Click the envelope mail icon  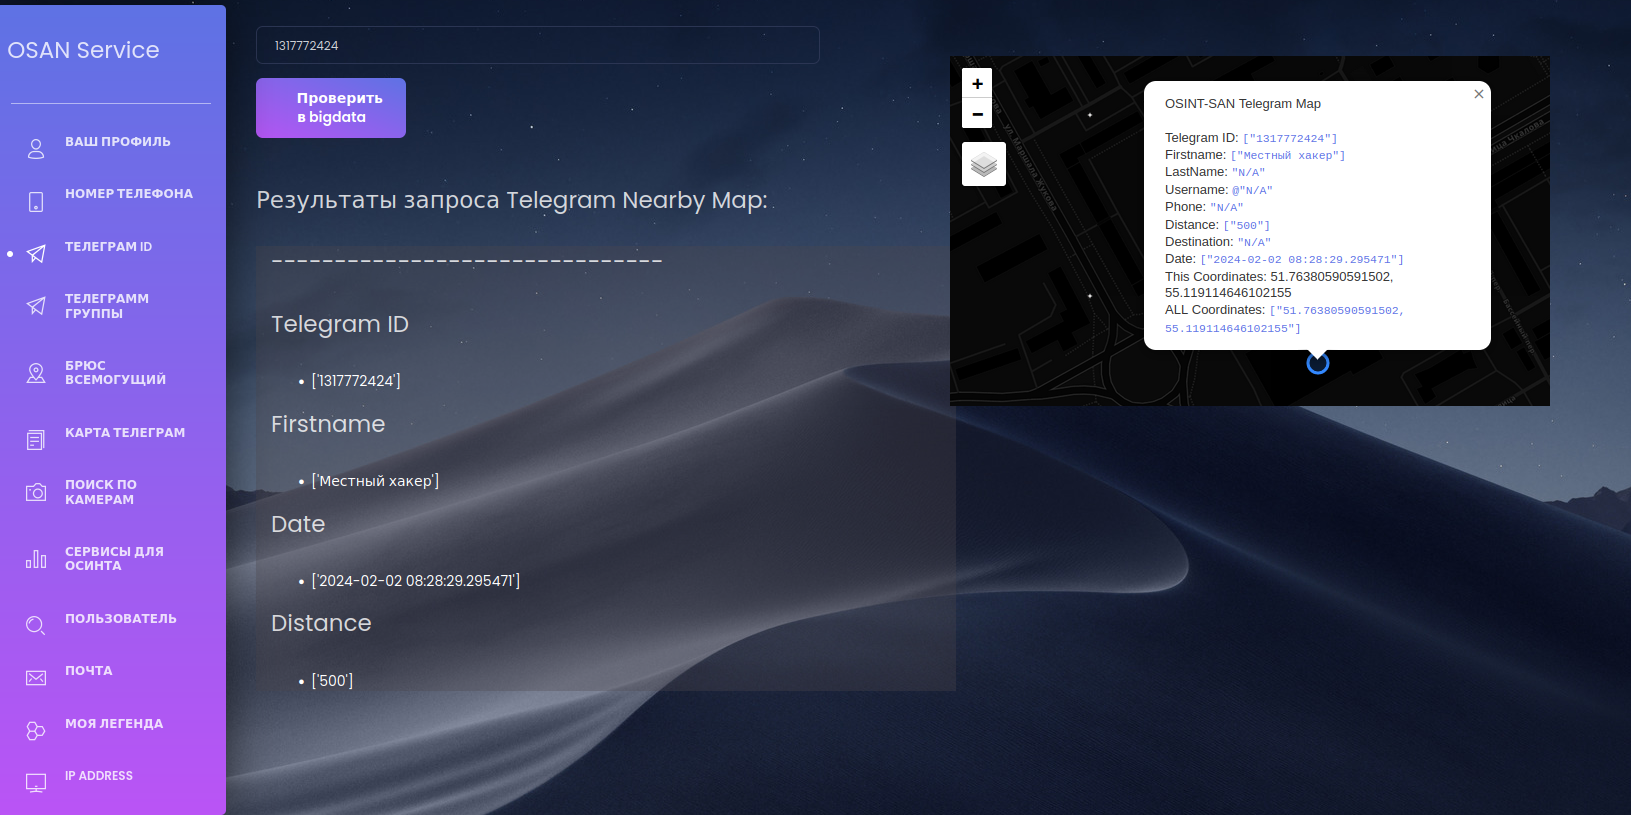tap(36, 678)
